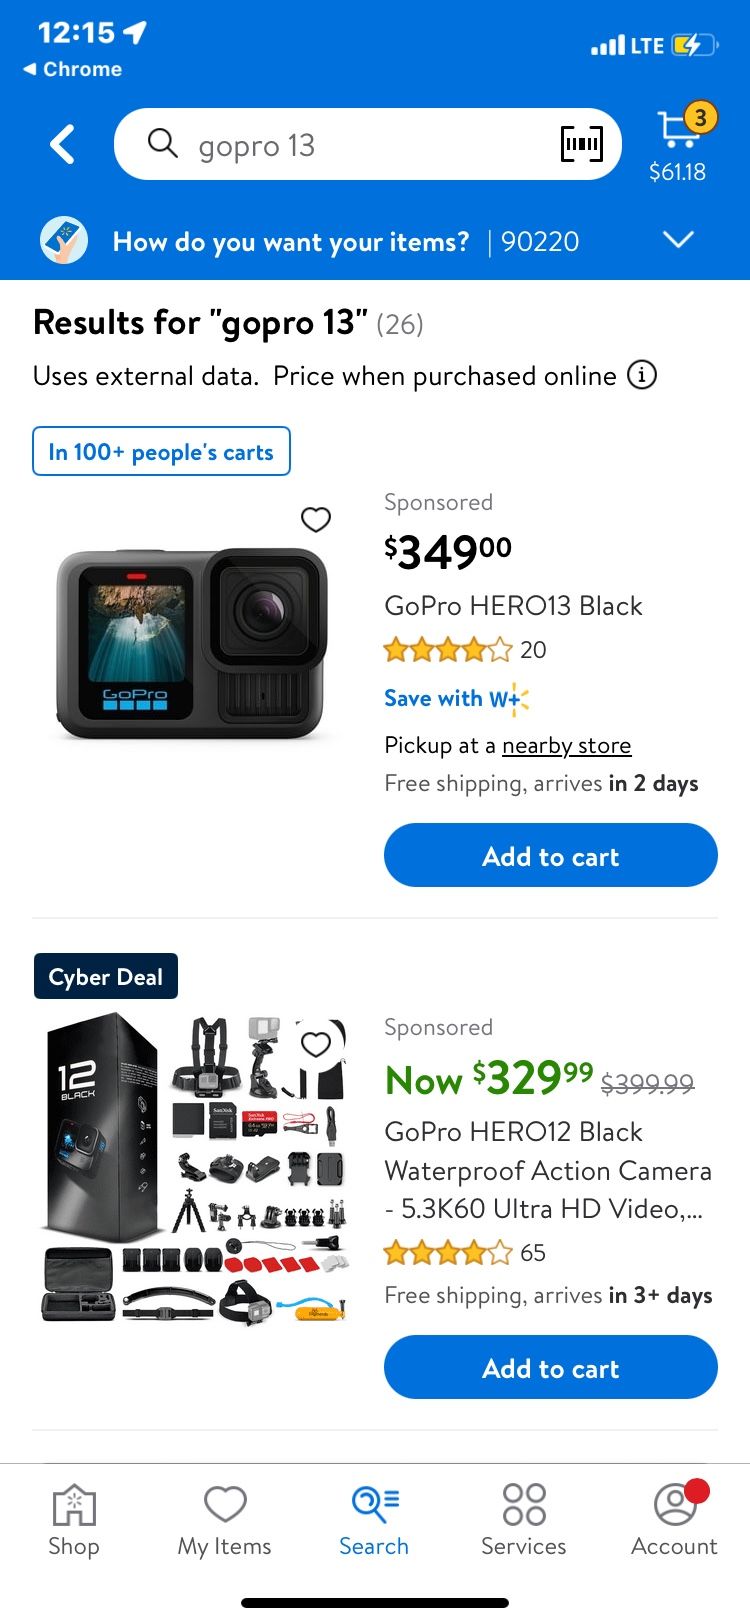Viewport: 750px width, 1624px height.
Task: Favorite the GoPro HERO13 Black camera
Action: click(x=316, y=520)
